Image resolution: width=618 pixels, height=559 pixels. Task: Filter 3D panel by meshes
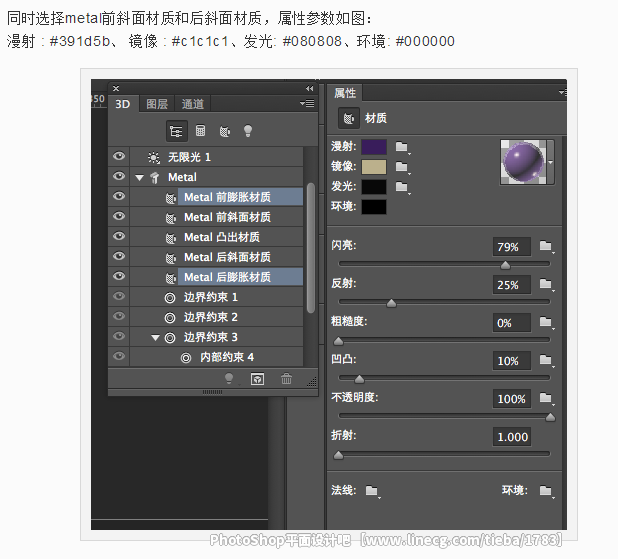[200, 130]
